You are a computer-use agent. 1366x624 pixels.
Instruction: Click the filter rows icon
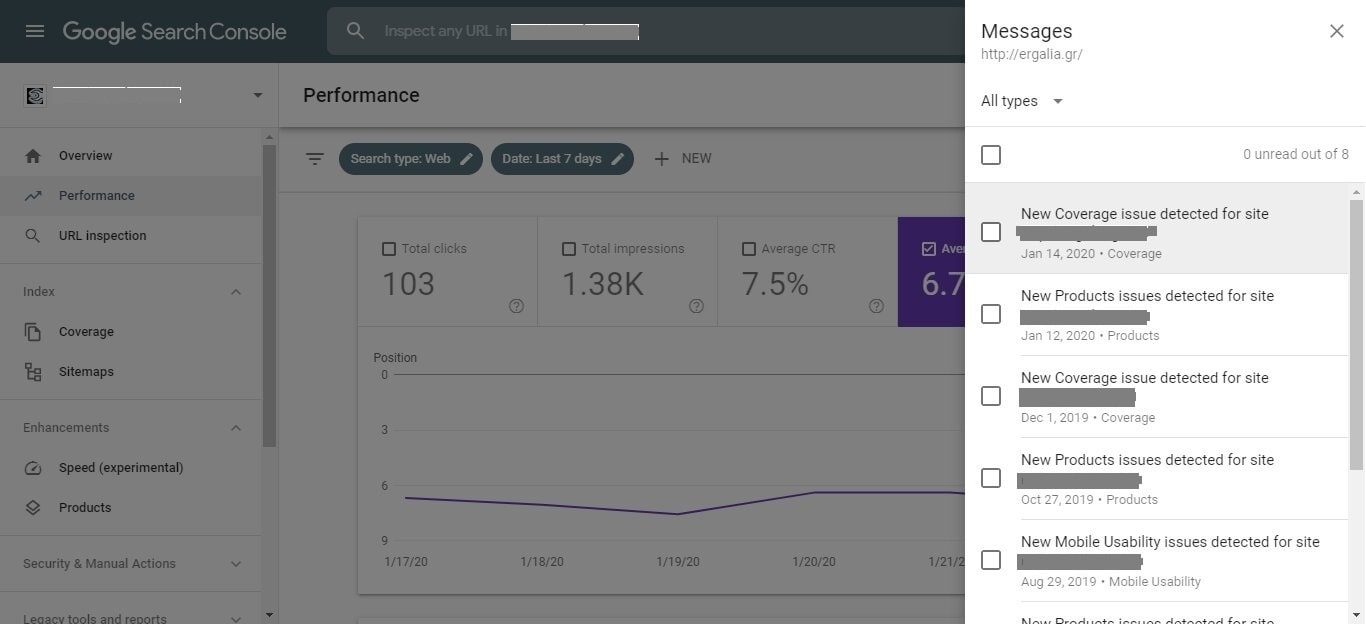click(x=315, y=159)
